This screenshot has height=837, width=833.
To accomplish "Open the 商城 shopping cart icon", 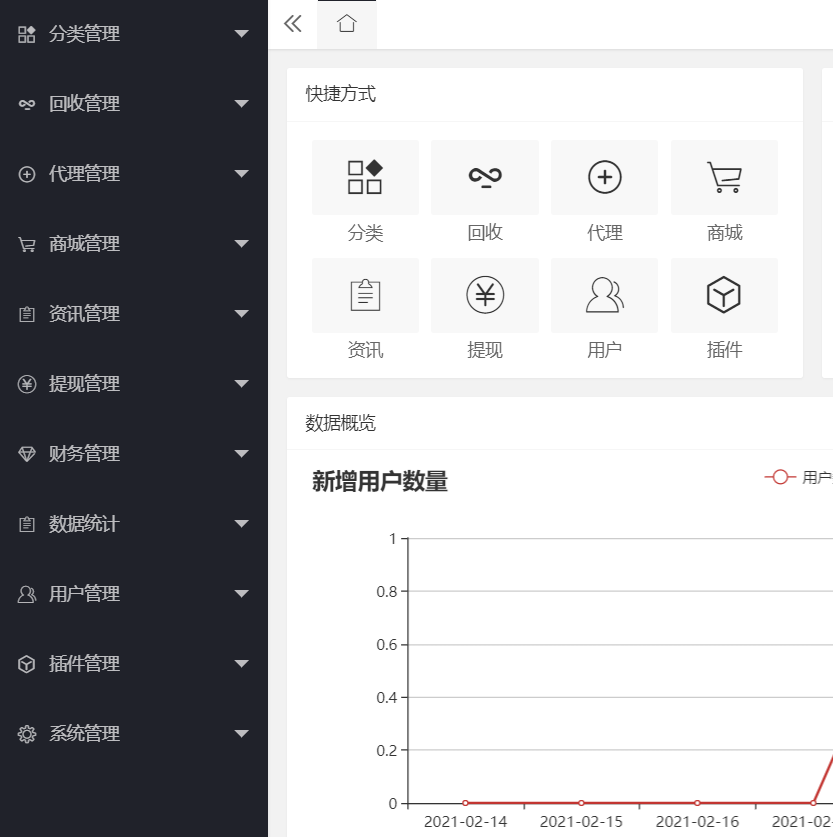I will click(724, 177).
